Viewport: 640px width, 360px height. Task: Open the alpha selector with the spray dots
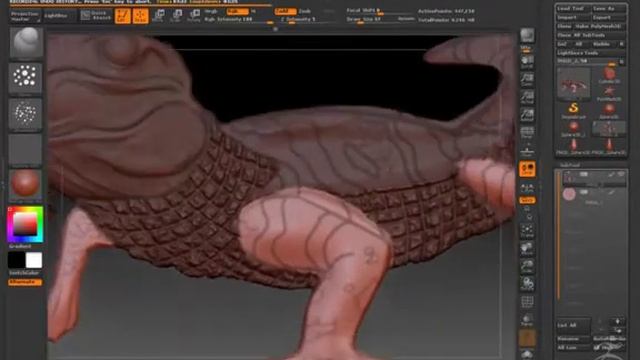[x=25, y=114]
